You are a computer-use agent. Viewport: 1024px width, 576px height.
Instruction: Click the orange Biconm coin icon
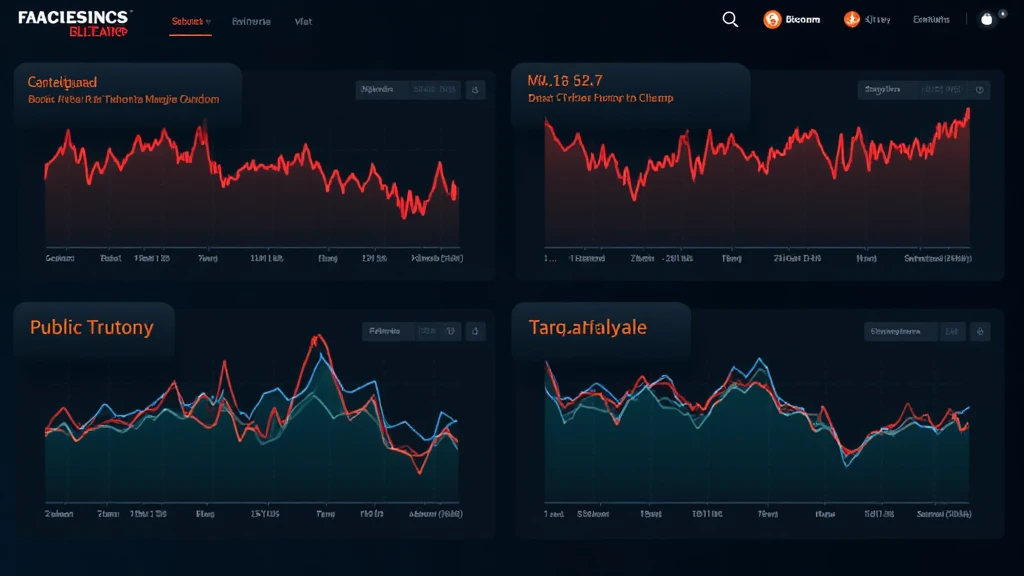click(x=772, y=20)
